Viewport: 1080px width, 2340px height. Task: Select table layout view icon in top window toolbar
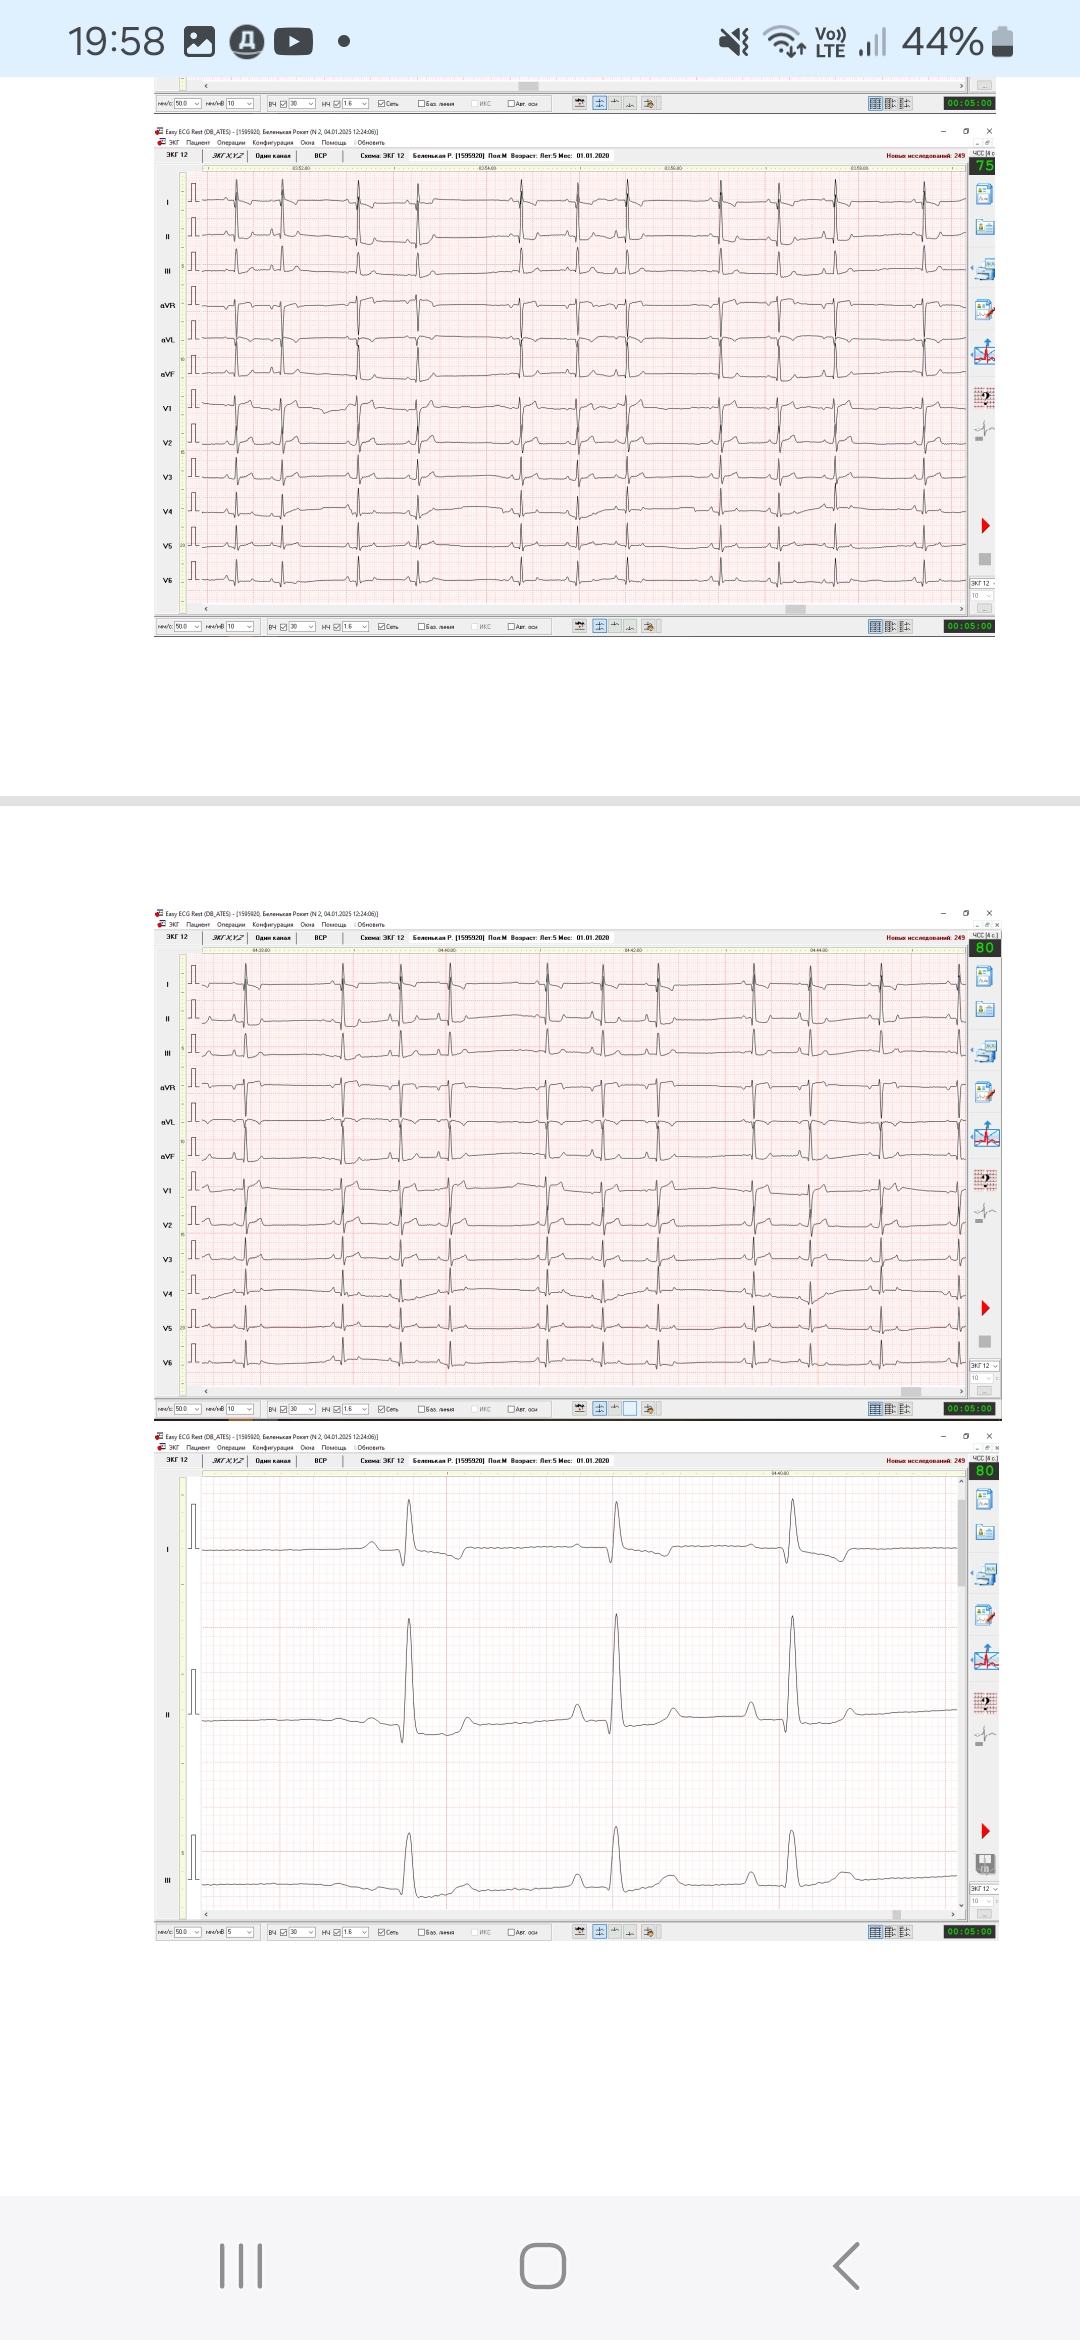(x=876, y=626)
